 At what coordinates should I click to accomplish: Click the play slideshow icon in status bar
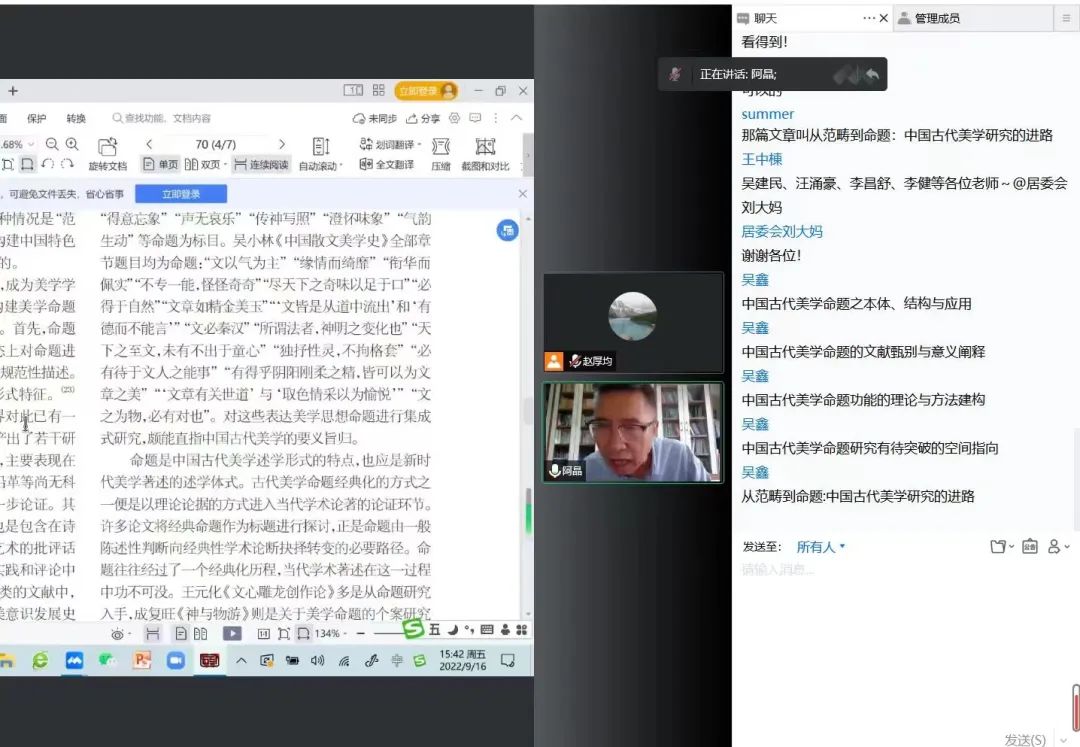coord(232,633)
